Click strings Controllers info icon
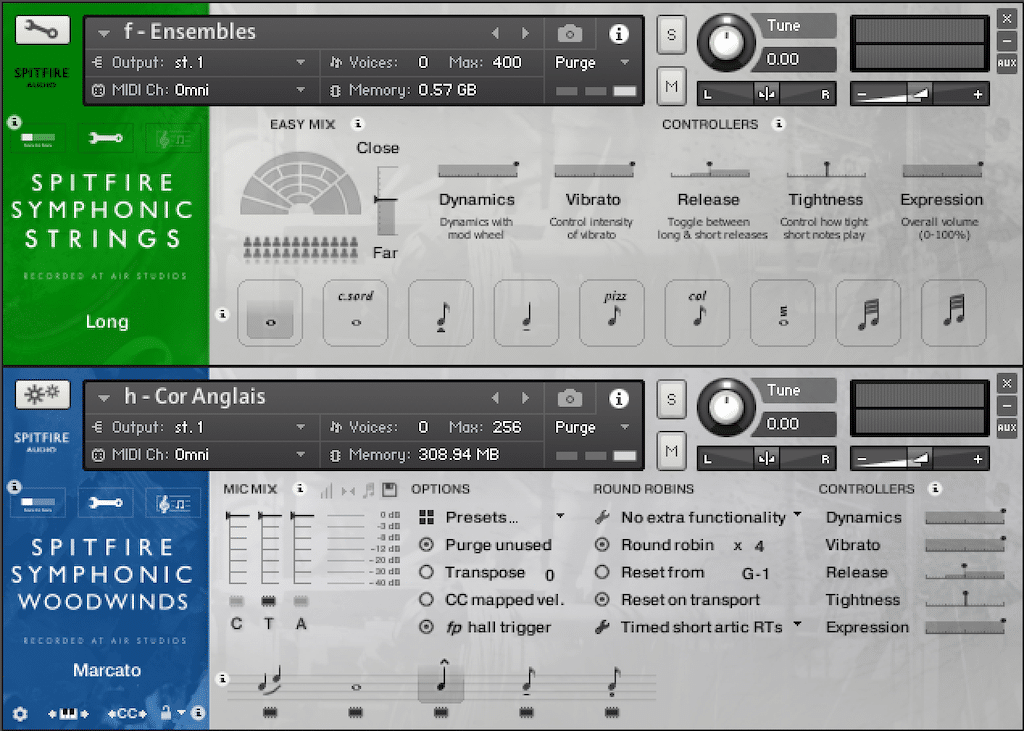1024x731 pixels. (778, 123)
